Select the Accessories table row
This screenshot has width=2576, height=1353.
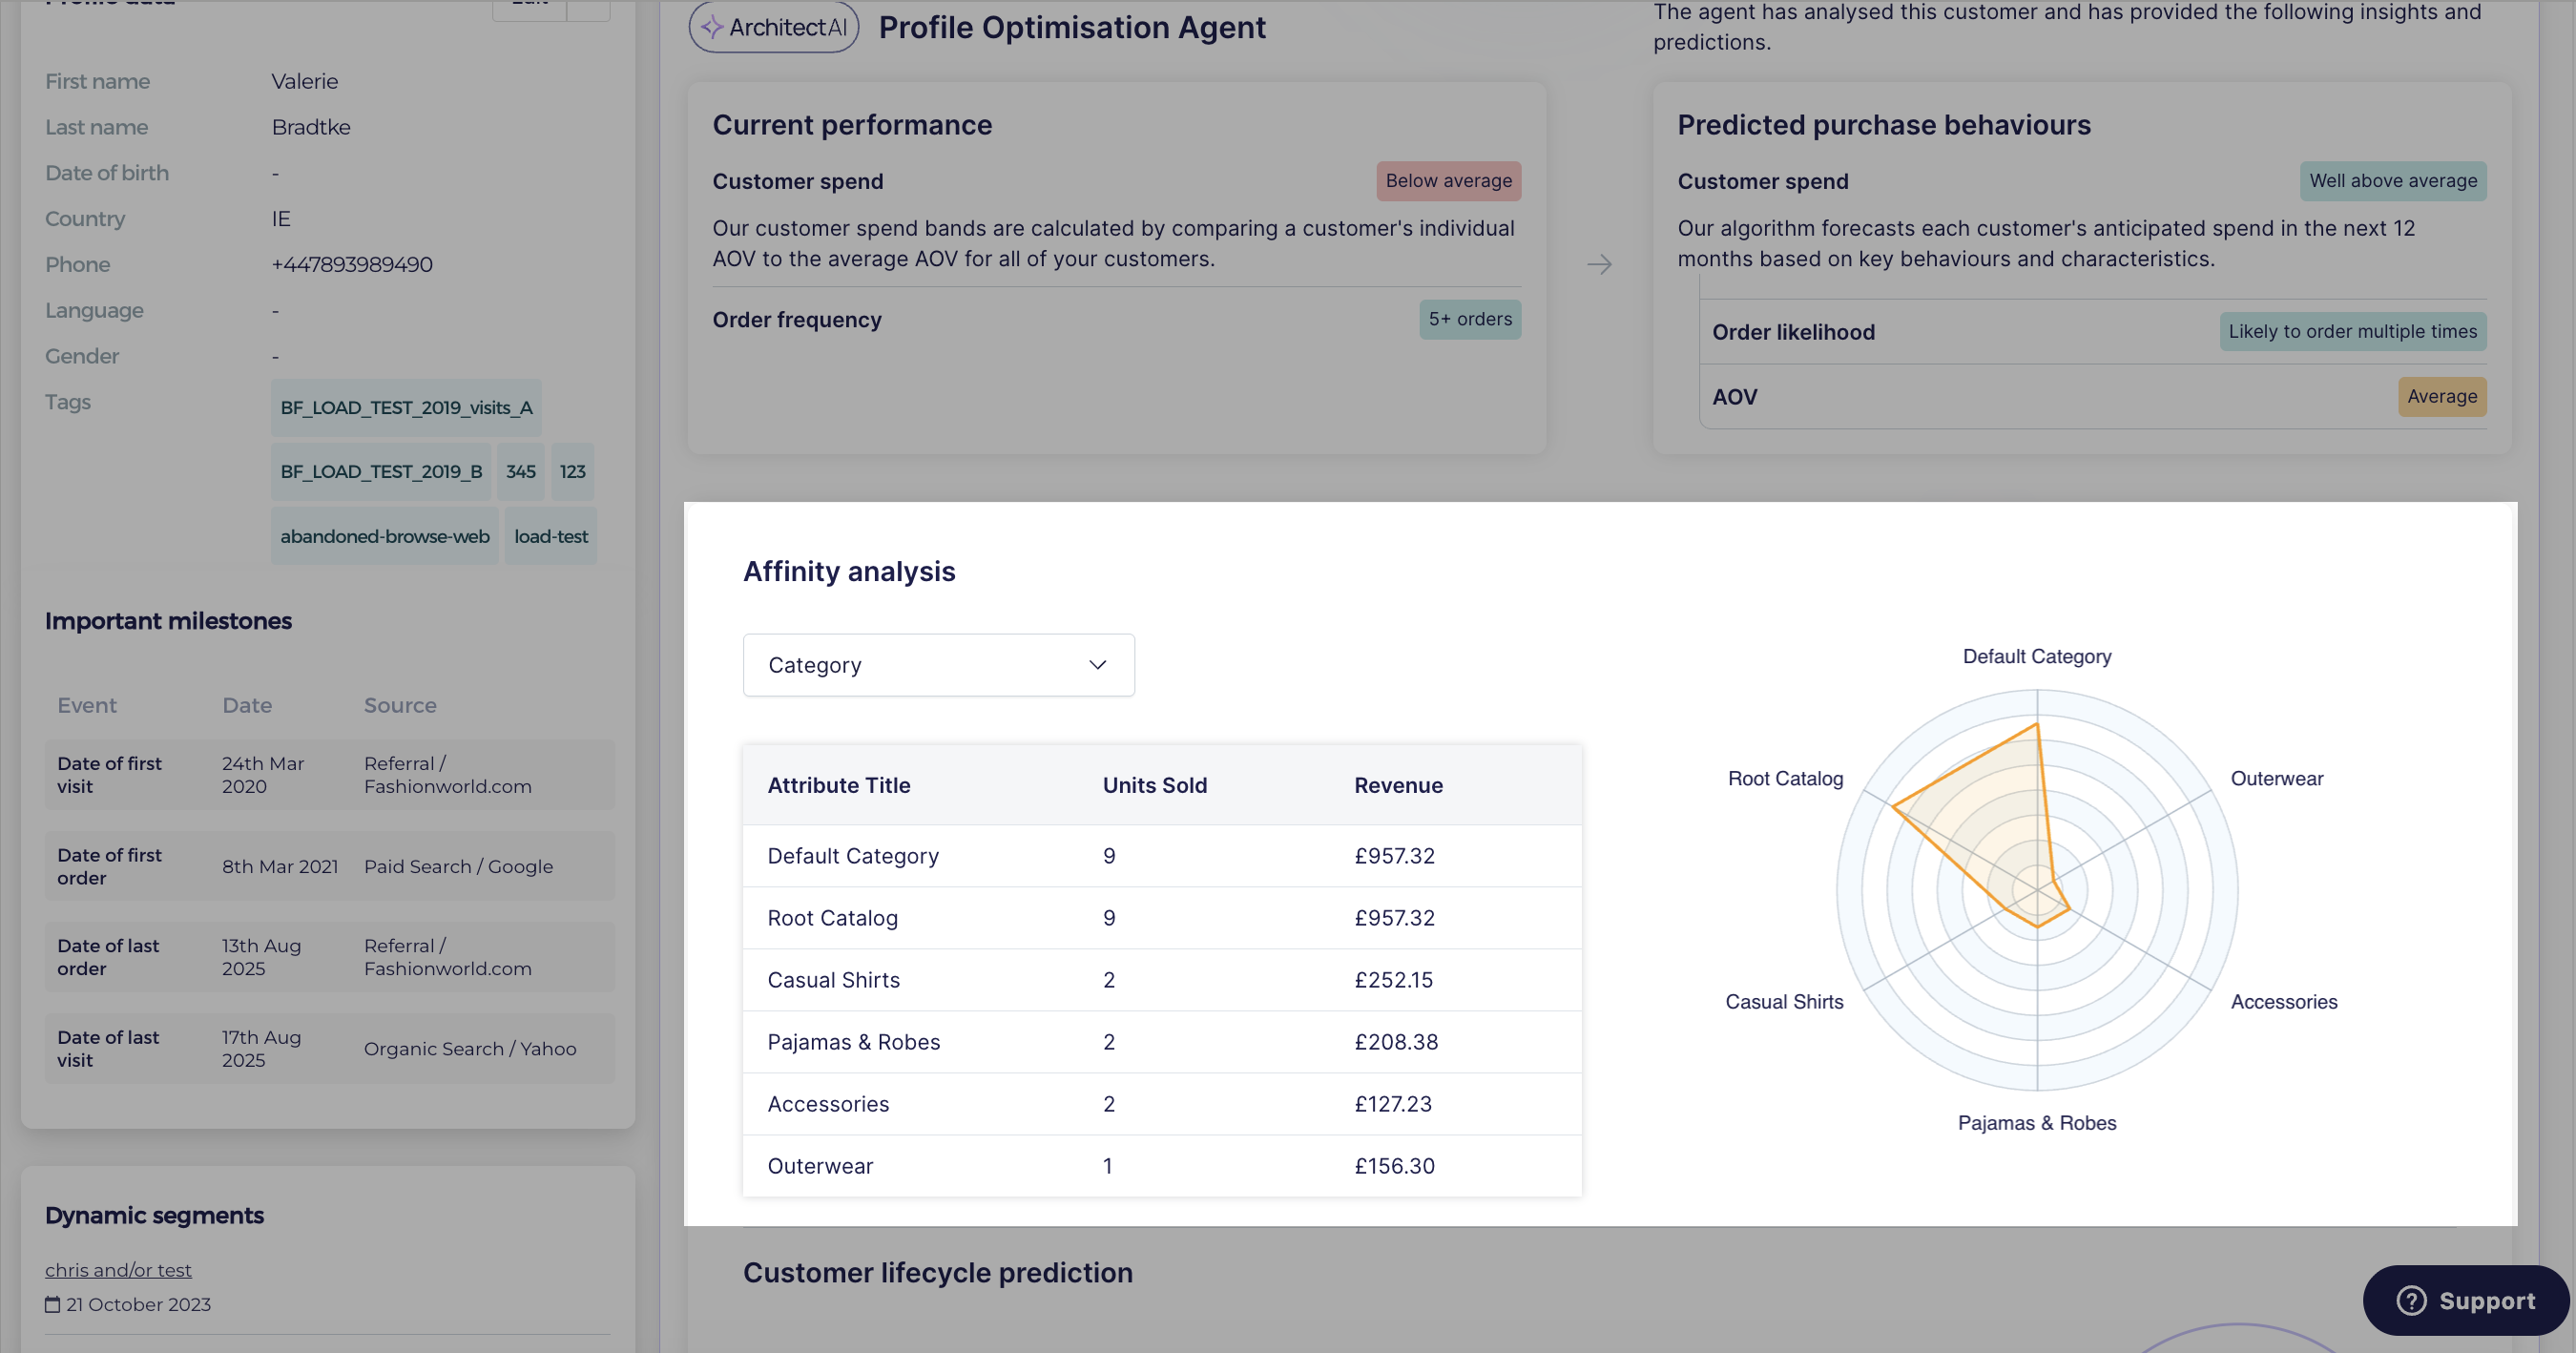click(1161, 1104)
